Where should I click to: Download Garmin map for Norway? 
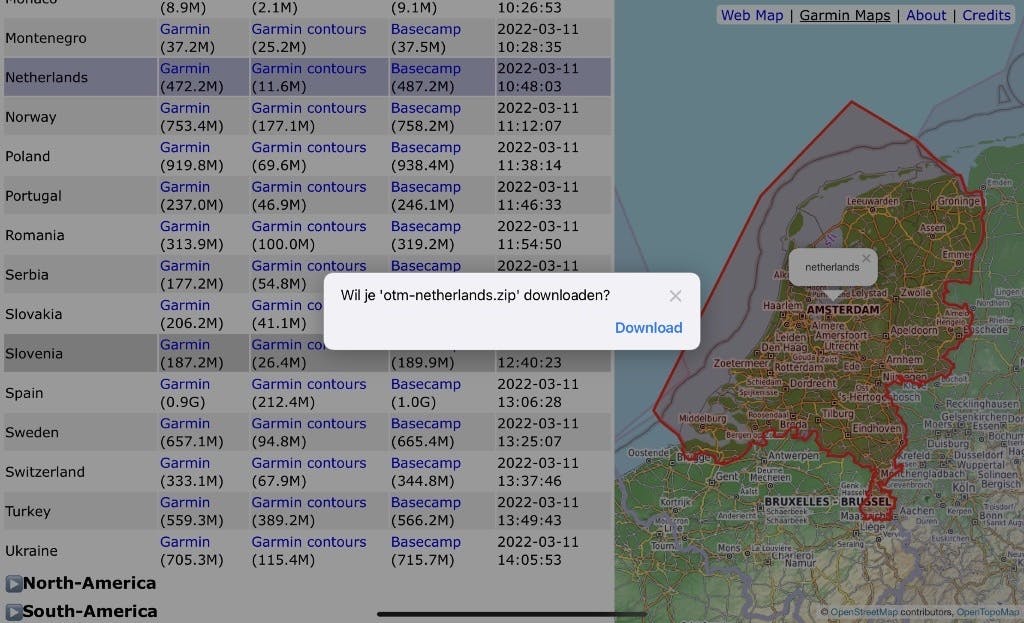point(185,108)
